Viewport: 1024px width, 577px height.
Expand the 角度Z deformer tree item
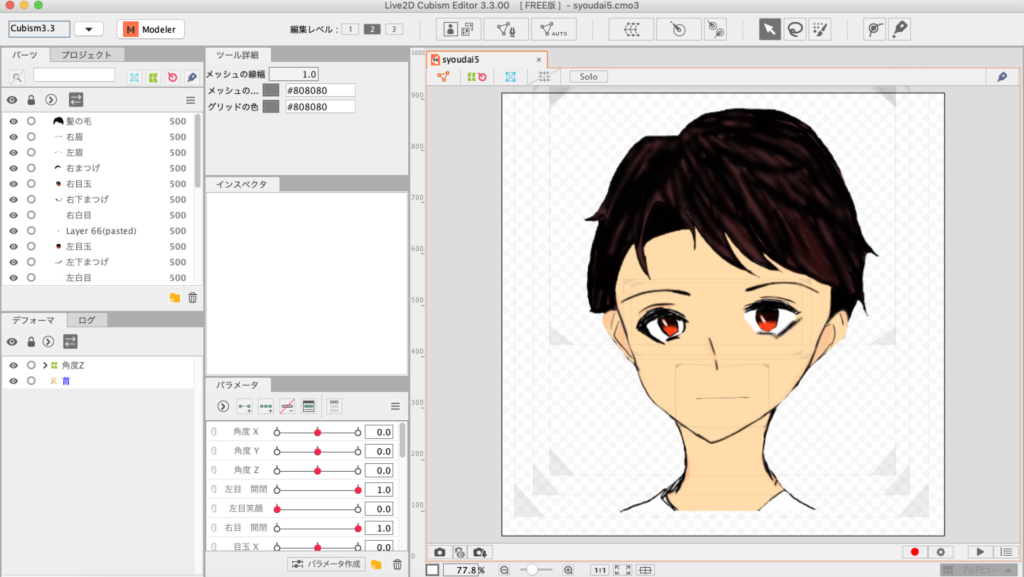coord(45,365)
